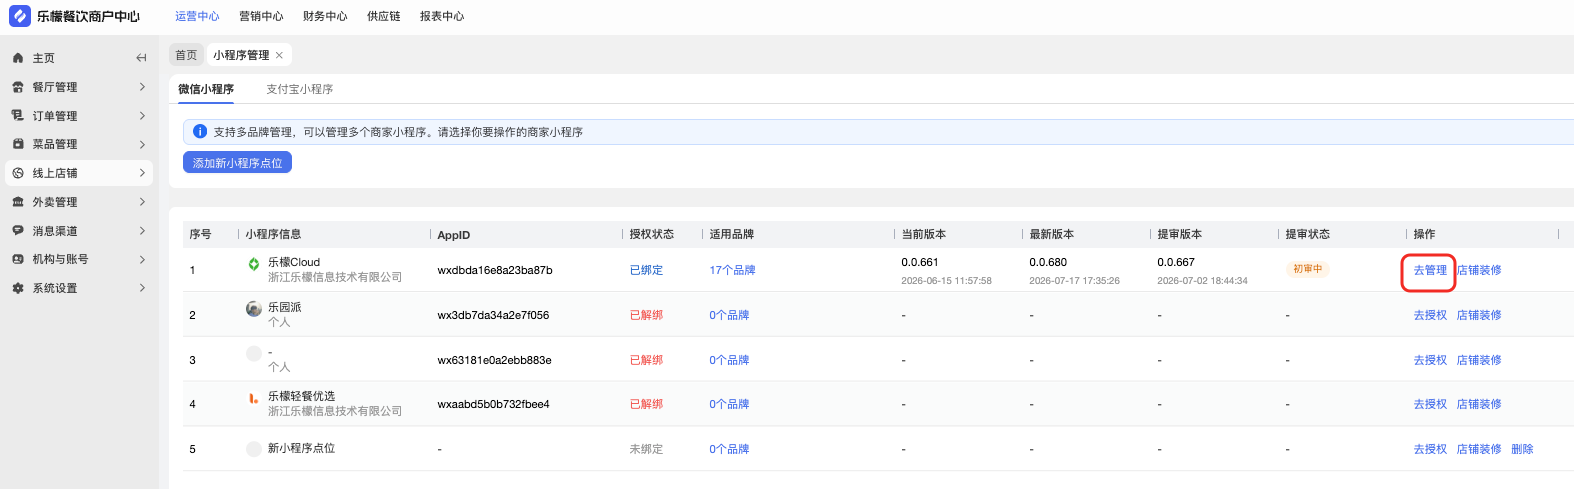Open the 主页 sidebar item
The height and width of the screenshot is (489, 1574).
79,58
